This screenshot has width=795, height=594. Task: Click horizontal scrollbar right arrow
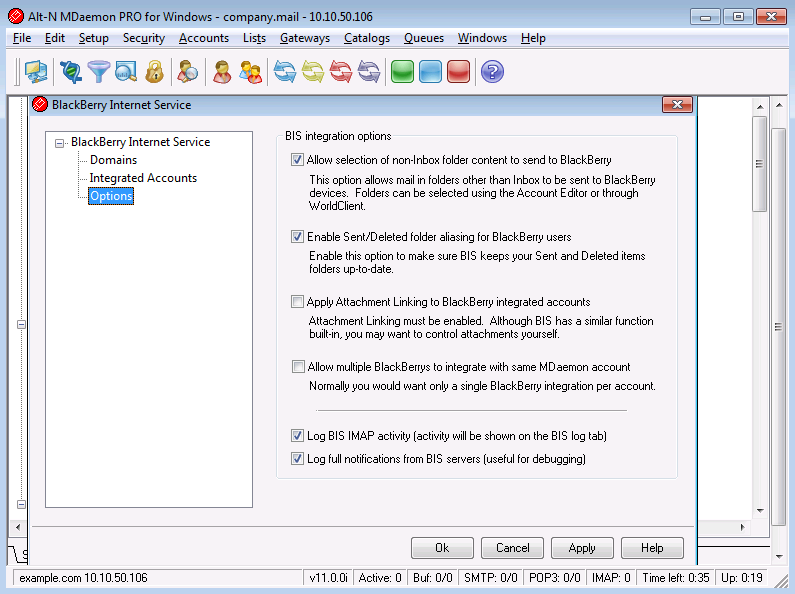(x=742, y=527)
